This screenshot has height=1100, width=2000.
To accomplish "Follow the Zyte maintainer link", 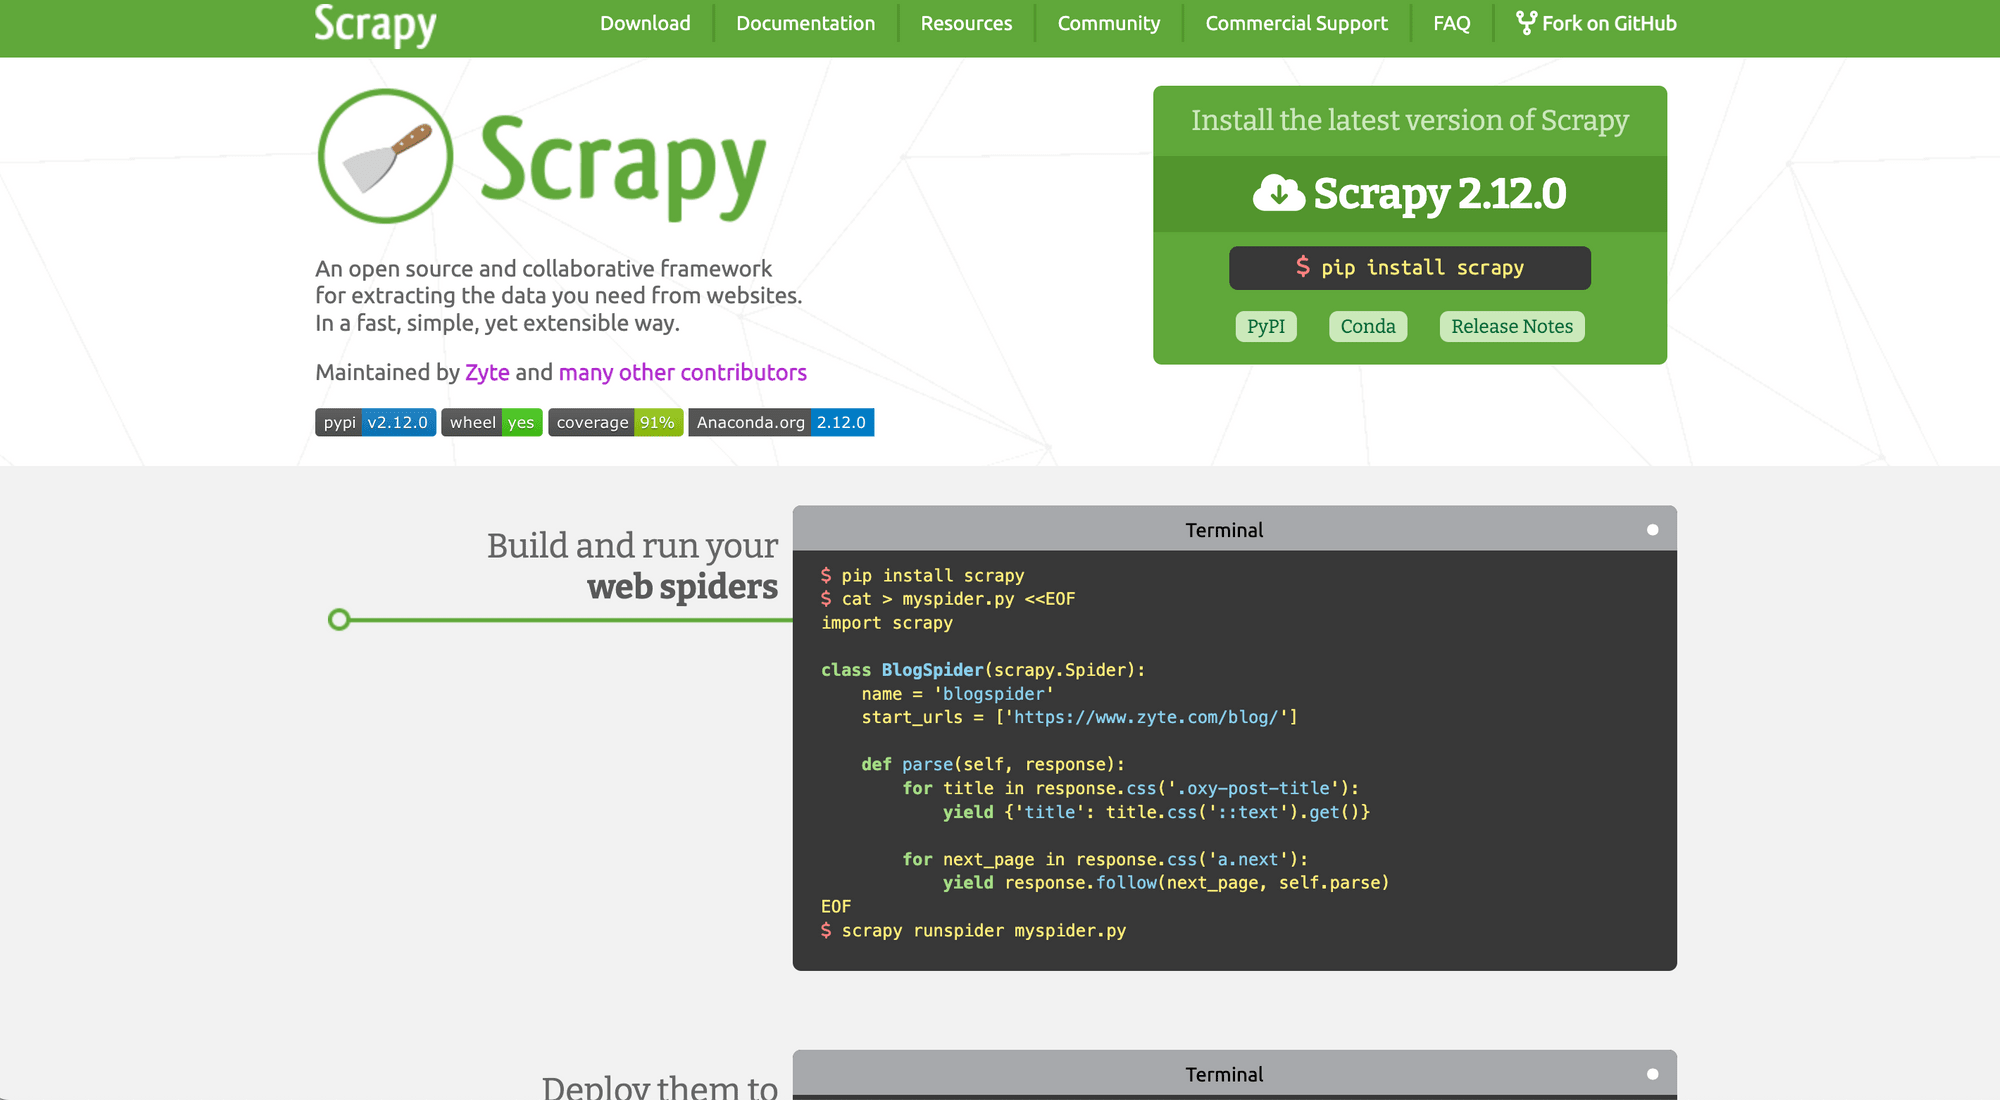I will 487,372.
